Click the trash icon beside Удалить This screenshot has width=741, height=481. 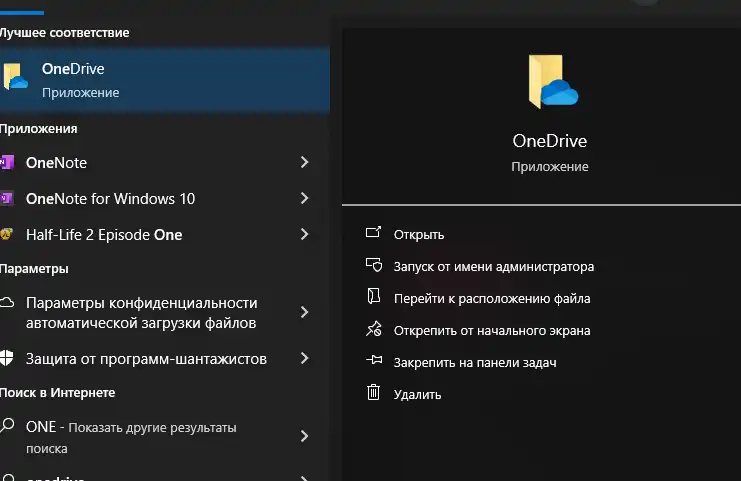pos(374,393)
